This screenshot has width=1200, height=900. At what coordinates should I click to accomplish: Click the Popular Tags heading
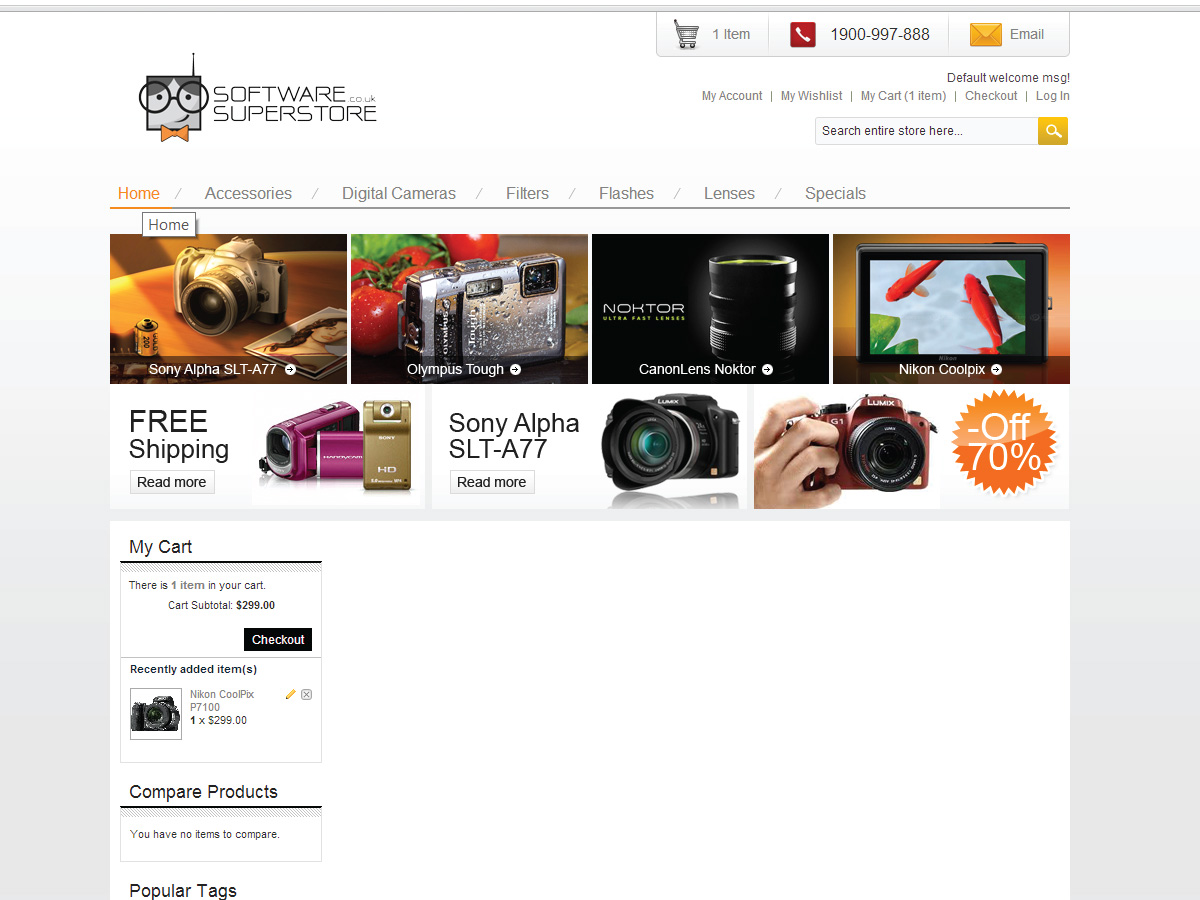pyautogui.click(x=183, y=890)
